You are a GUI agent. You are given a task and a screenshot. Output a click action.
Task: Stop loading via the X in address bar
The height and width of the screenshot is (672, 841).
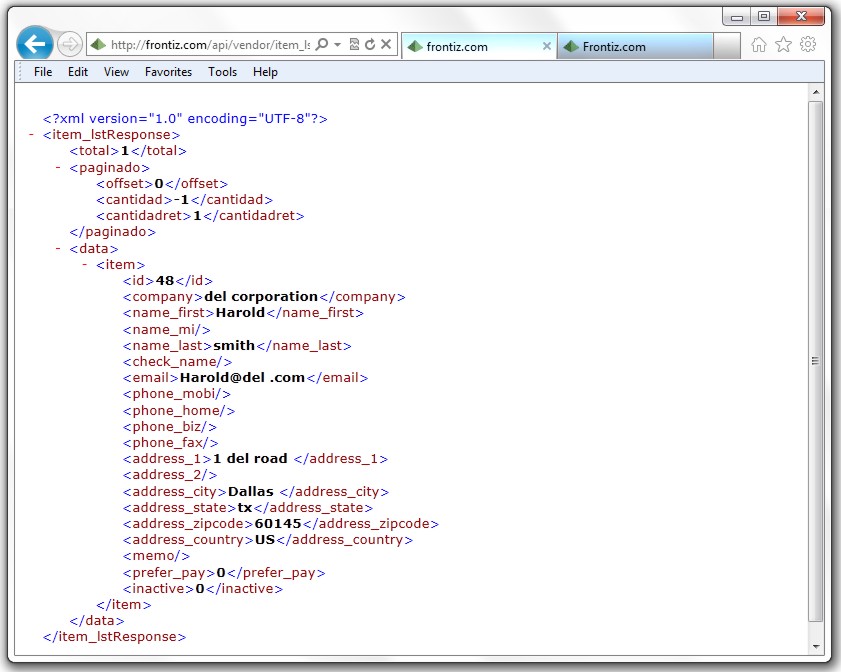point(386,44)
